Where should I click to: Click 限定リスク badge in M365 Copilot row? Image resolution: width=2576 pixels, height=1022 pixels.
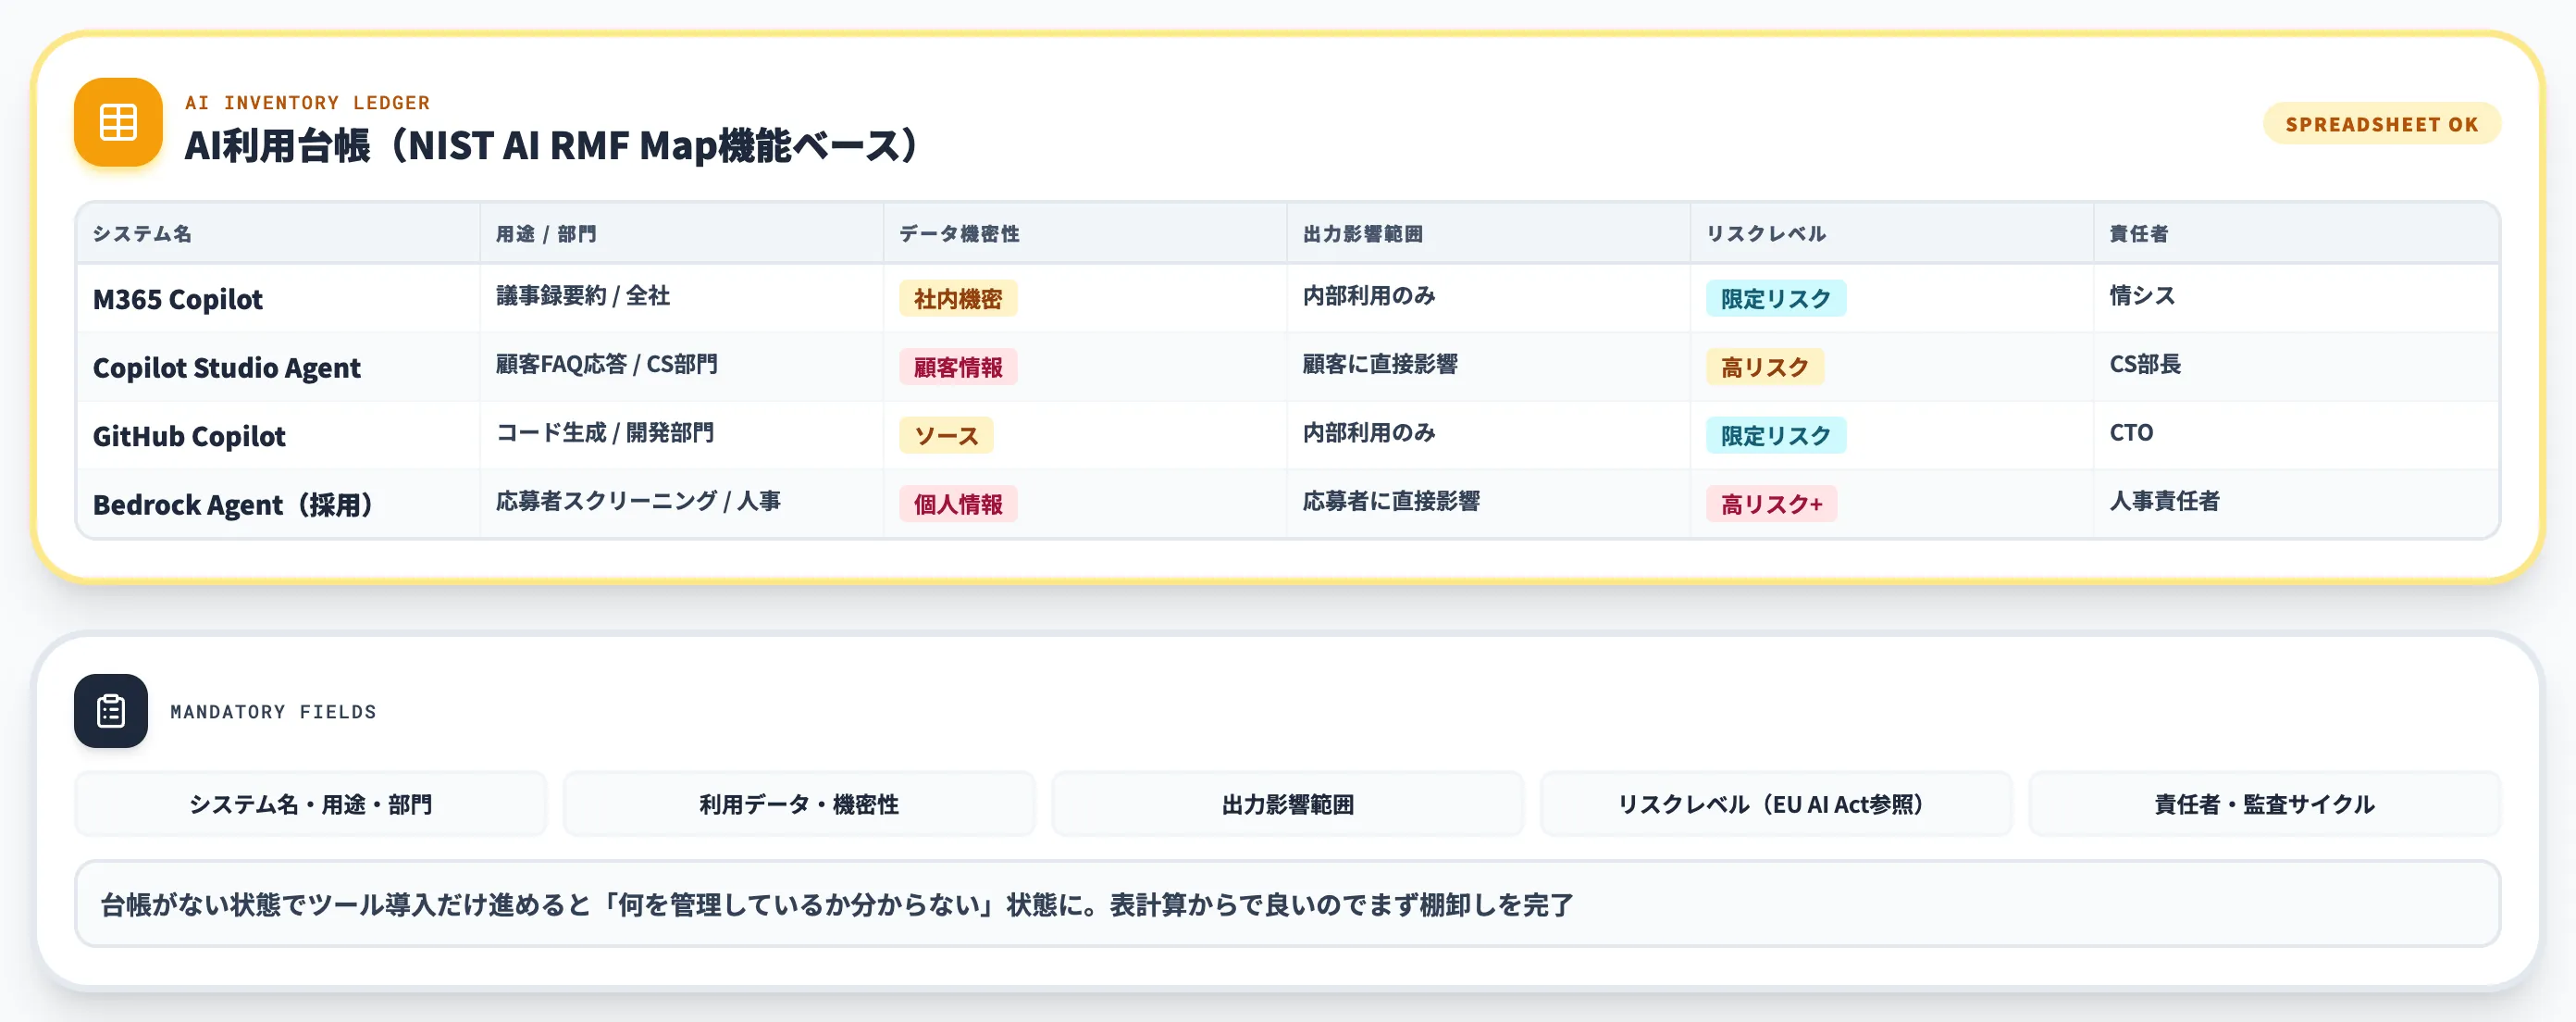(1776, 298)
